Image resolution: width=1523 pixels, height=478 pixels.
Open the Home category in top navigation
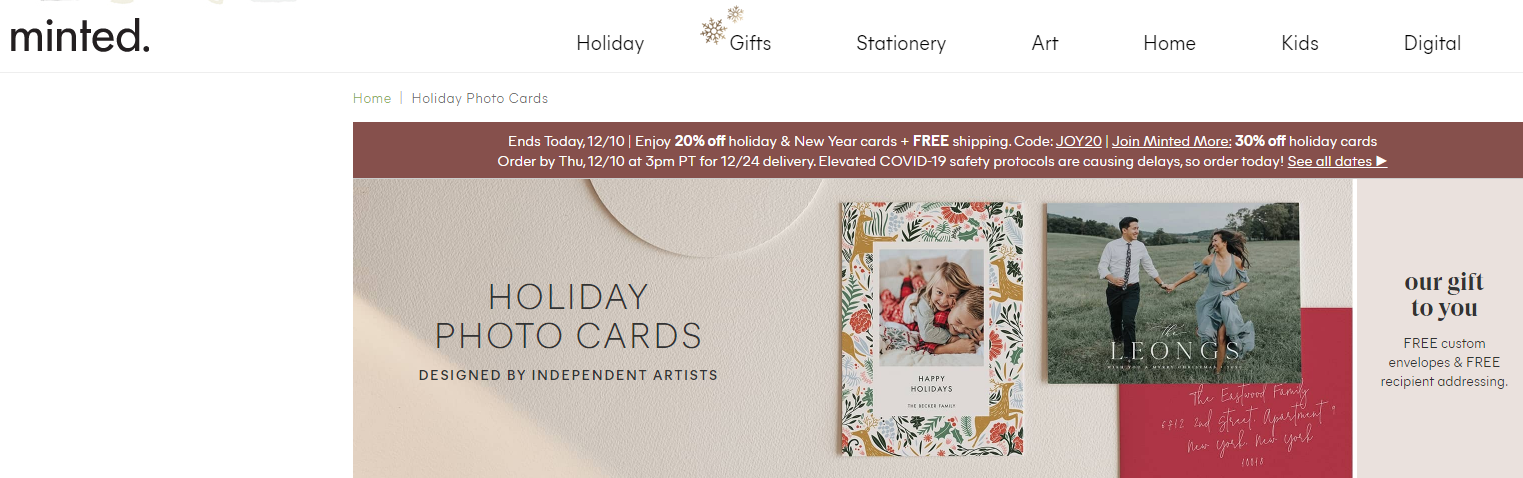(1169, 43)
